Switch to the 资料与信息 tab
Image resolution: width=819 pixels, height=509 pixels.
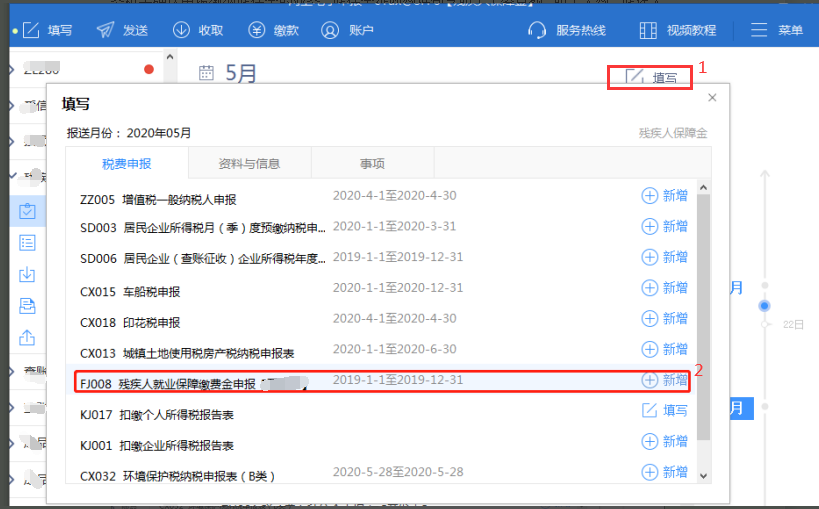click(249, 164)
